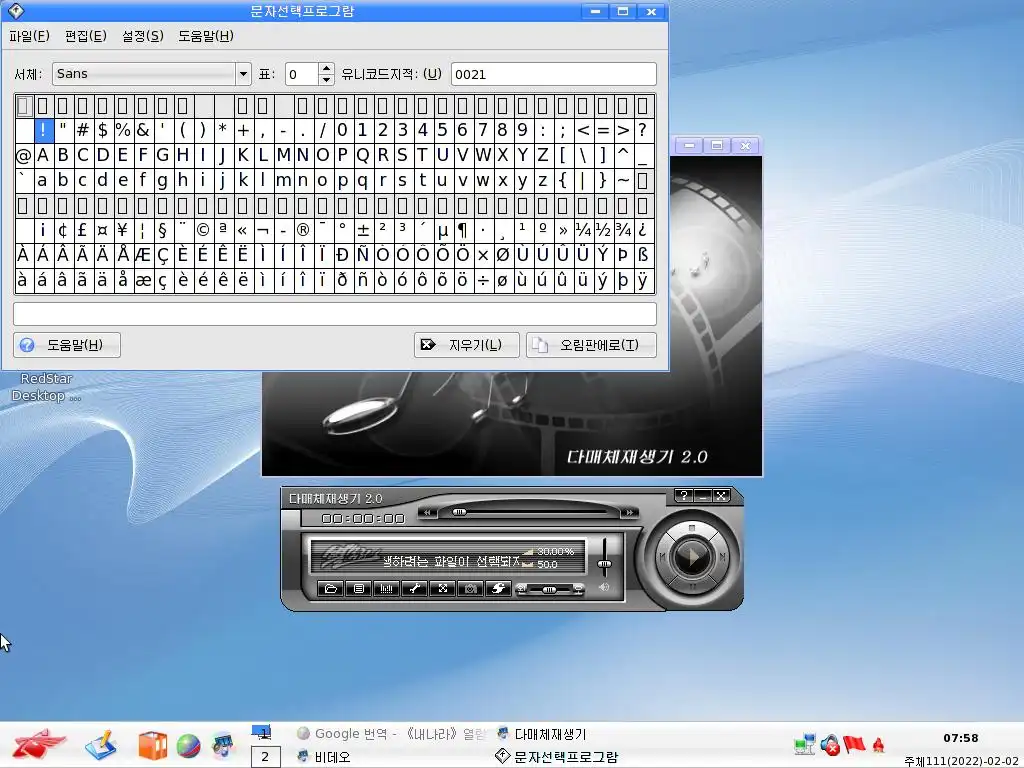Rewind using the seek-back arrows
Viewport: 1024px width, 768px height.
[427, 513]
